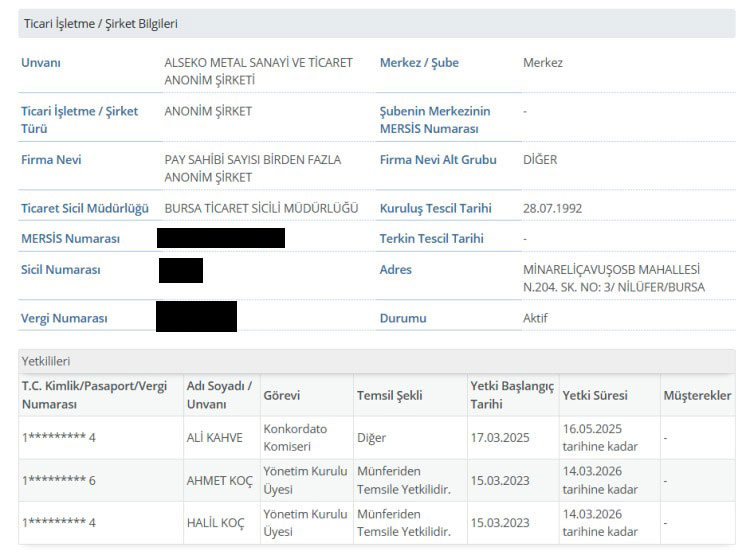750x555 pixels.
Task: Select the 'BURSA TİCARET SİCİLİ MÜDÜRLÜĞÜ' value
Action: click(x=260, y=208)
